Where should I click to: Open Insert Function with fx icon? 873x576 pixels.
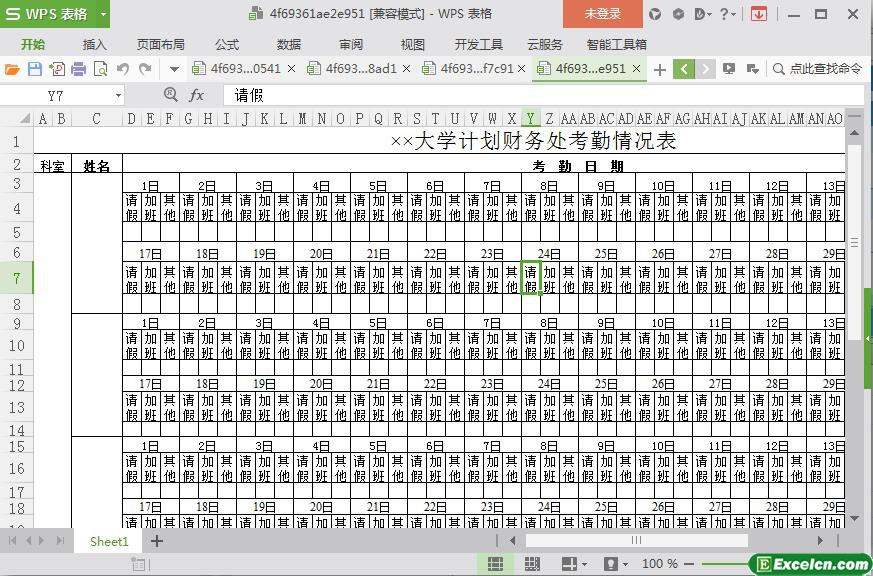click(x=197, y=96)
